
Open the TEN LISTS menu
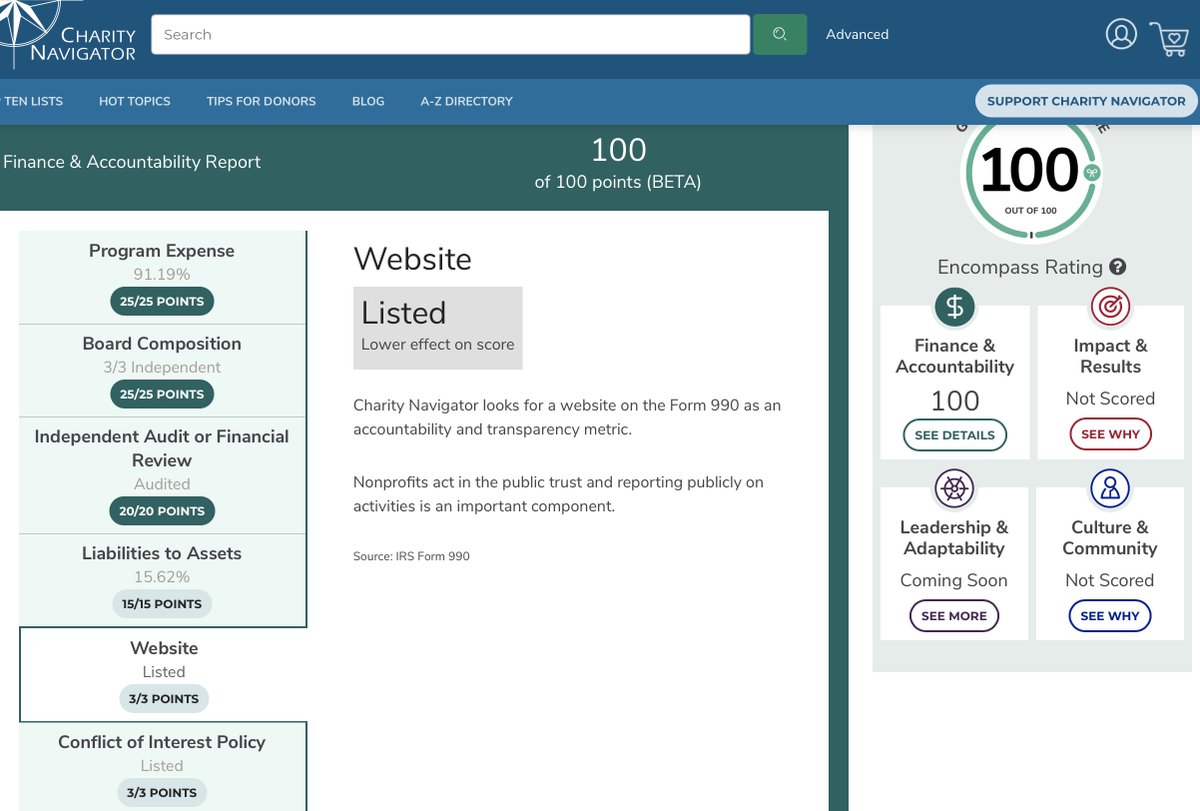pyautogui.click(x=33, y=101)
